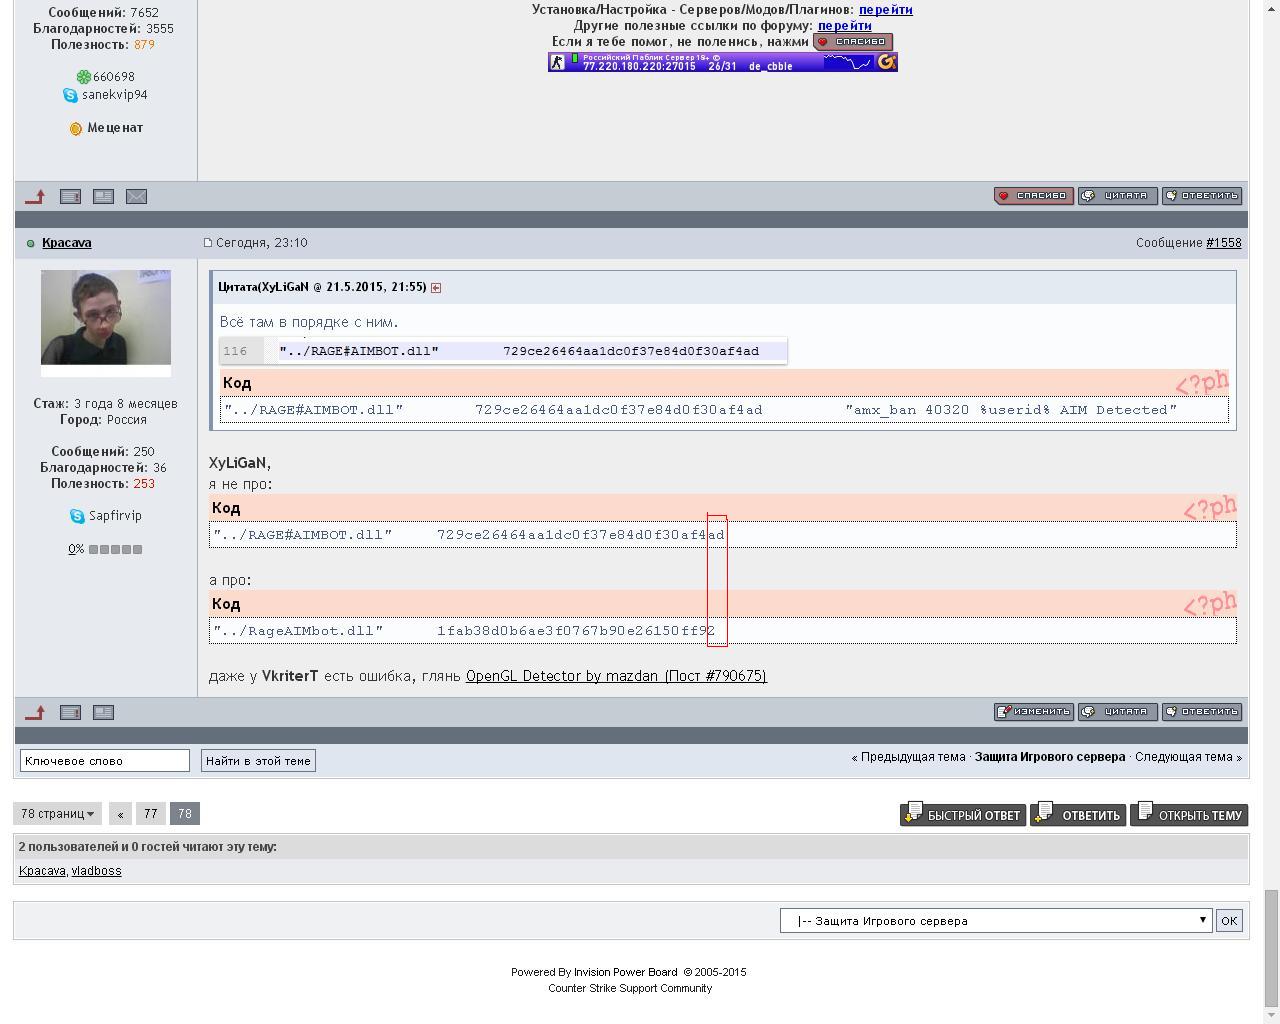
Task: Go to page 77
Action: (x=150, y=814)
